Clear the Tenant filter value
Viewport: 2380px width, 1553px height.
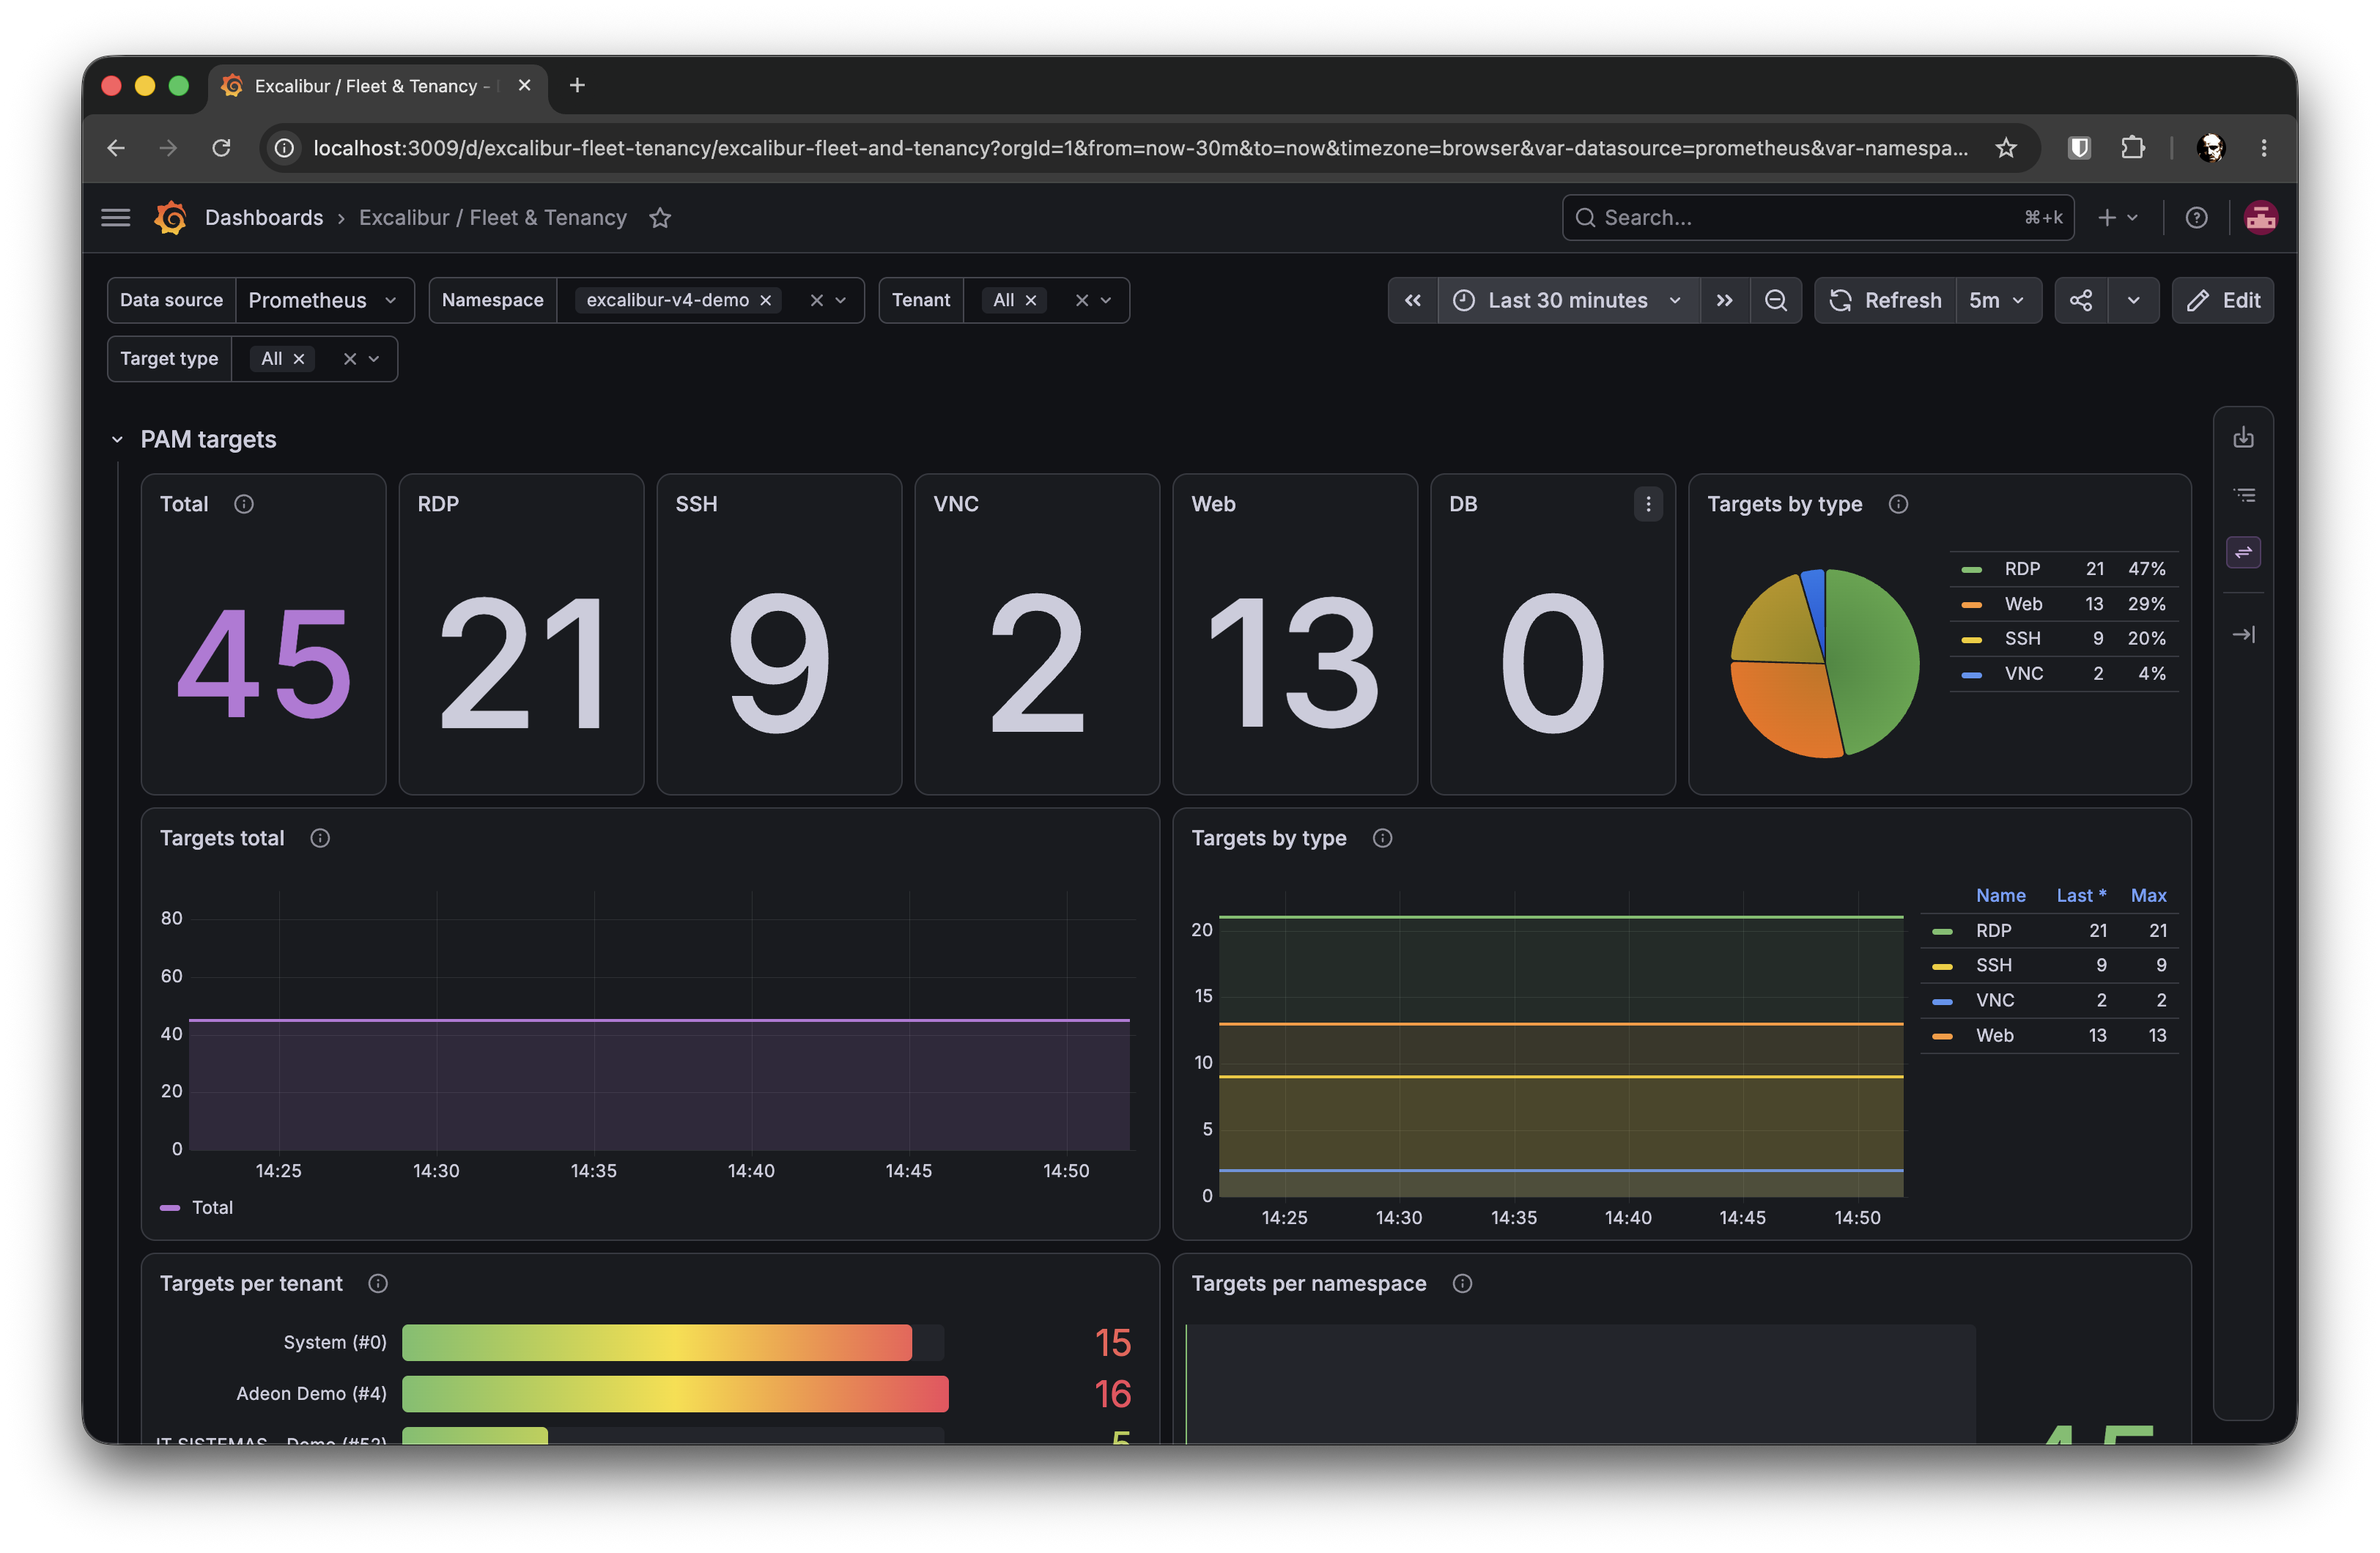click(x=1081, y=300)
